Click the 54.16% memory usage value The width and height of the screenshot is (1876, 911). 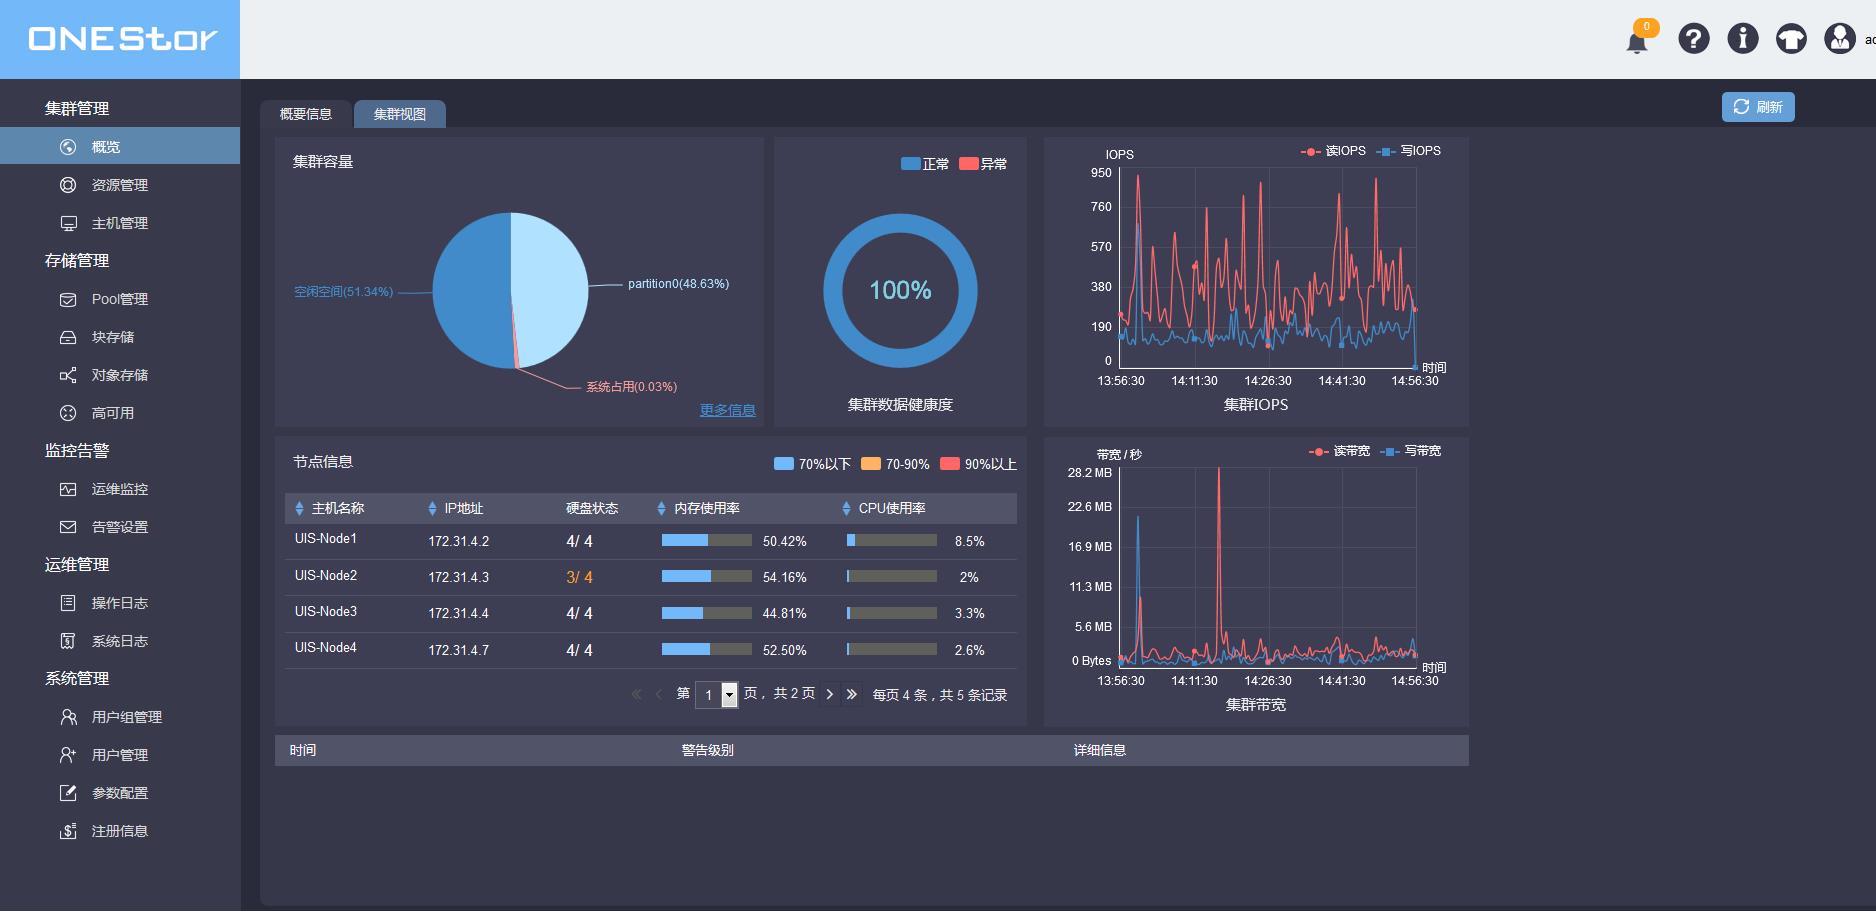(x=785, y=578)
